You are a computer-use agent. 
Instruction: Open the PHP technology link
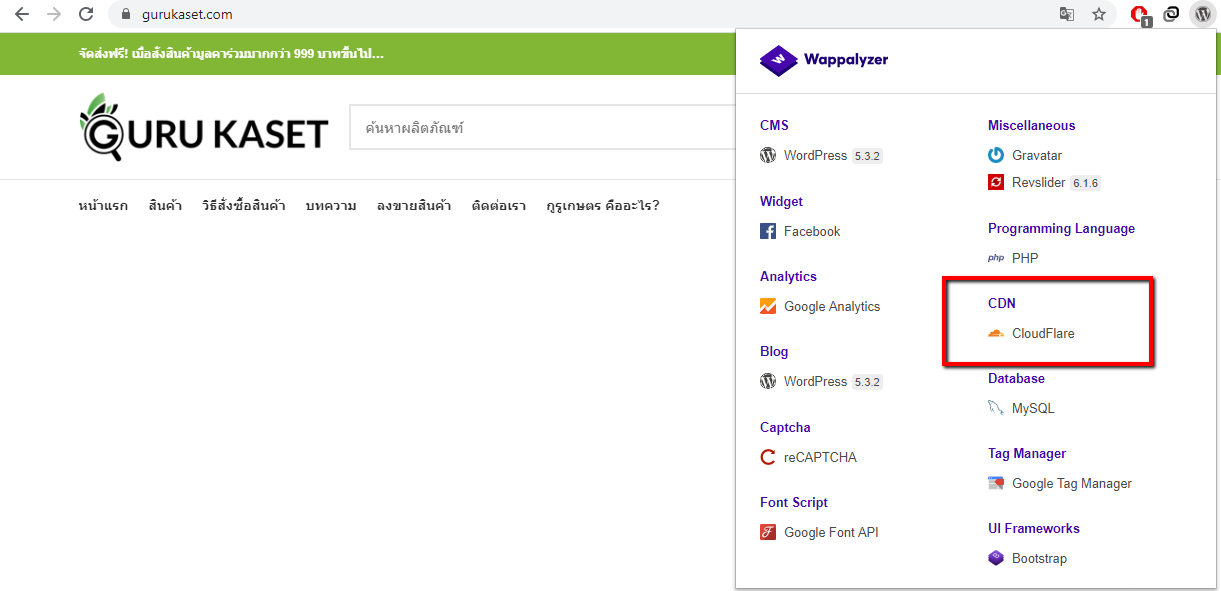(1025, 258)
